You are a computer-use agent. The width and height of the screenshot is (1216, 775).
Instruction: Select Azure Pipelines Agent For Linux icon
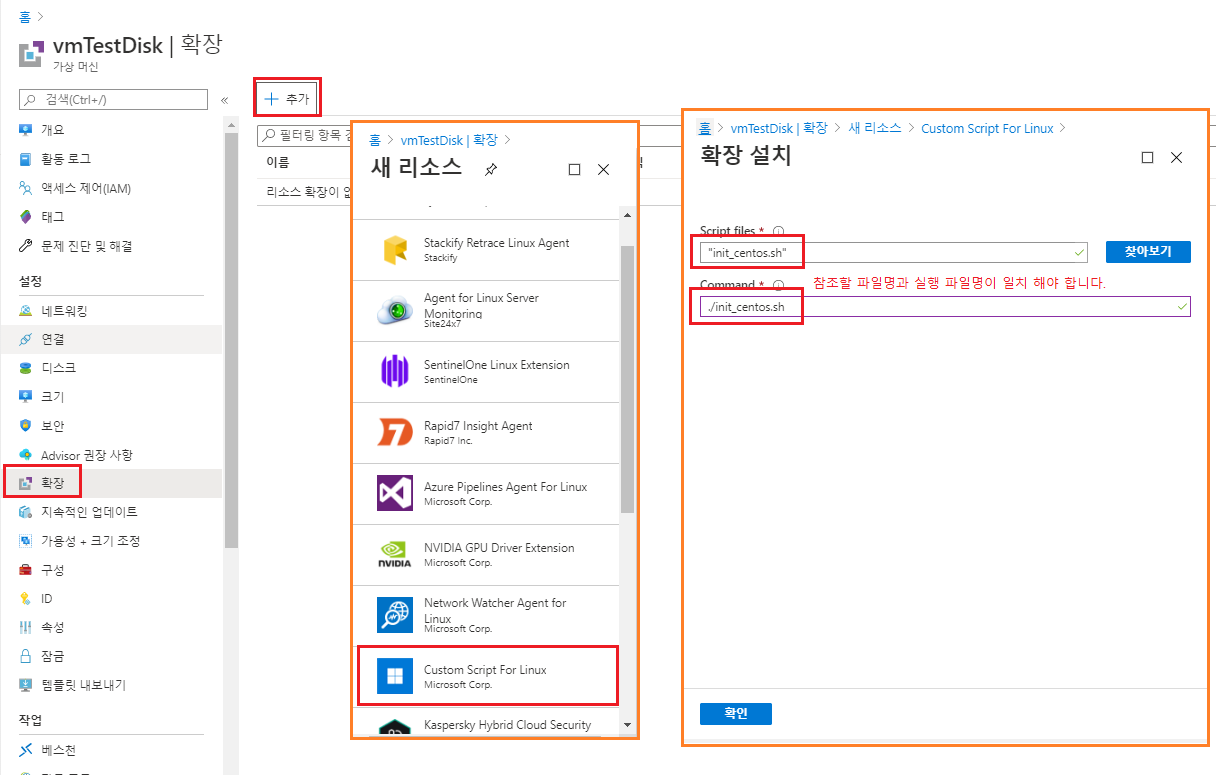point(395,494)
